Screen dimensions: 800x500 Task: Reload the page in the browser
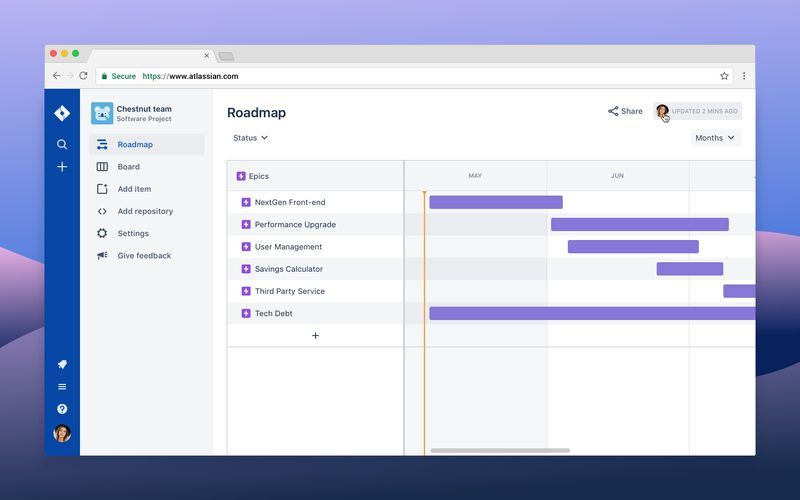83,76
